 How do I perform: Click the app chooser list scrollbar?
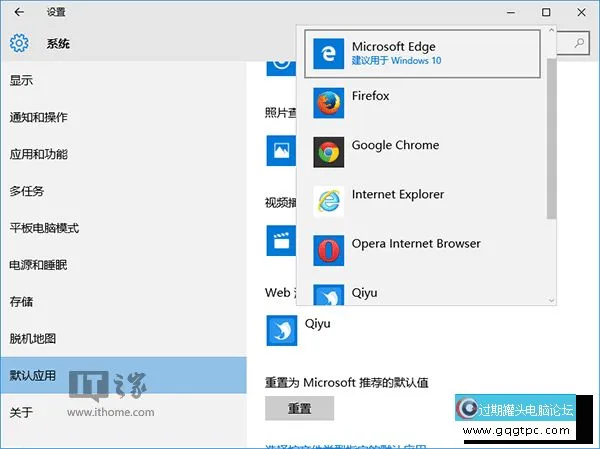(551, 140)
